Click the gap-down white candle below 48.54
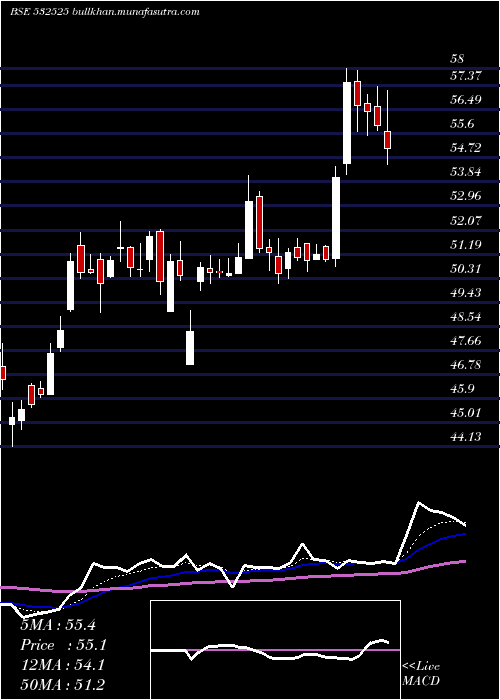Screen dimensions: 500x700 190,348
